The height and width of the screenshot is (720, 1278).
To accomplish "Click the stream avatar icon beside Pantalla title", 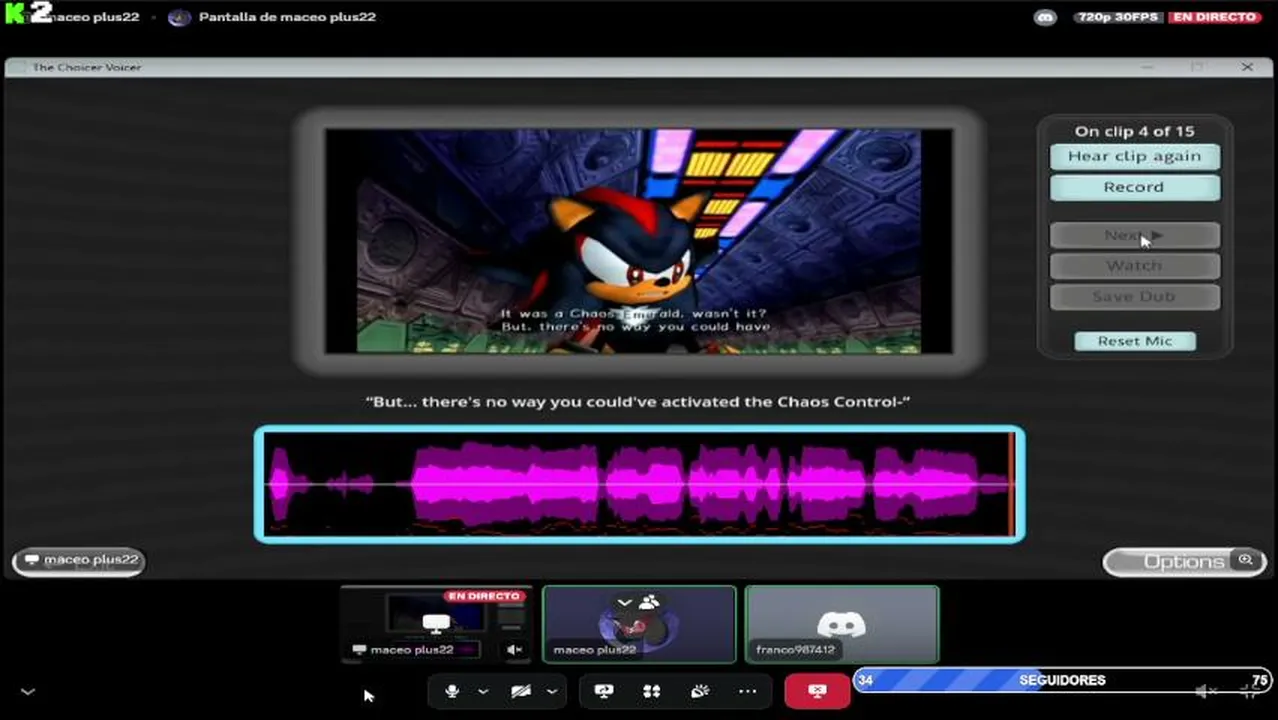I will 179,17.
